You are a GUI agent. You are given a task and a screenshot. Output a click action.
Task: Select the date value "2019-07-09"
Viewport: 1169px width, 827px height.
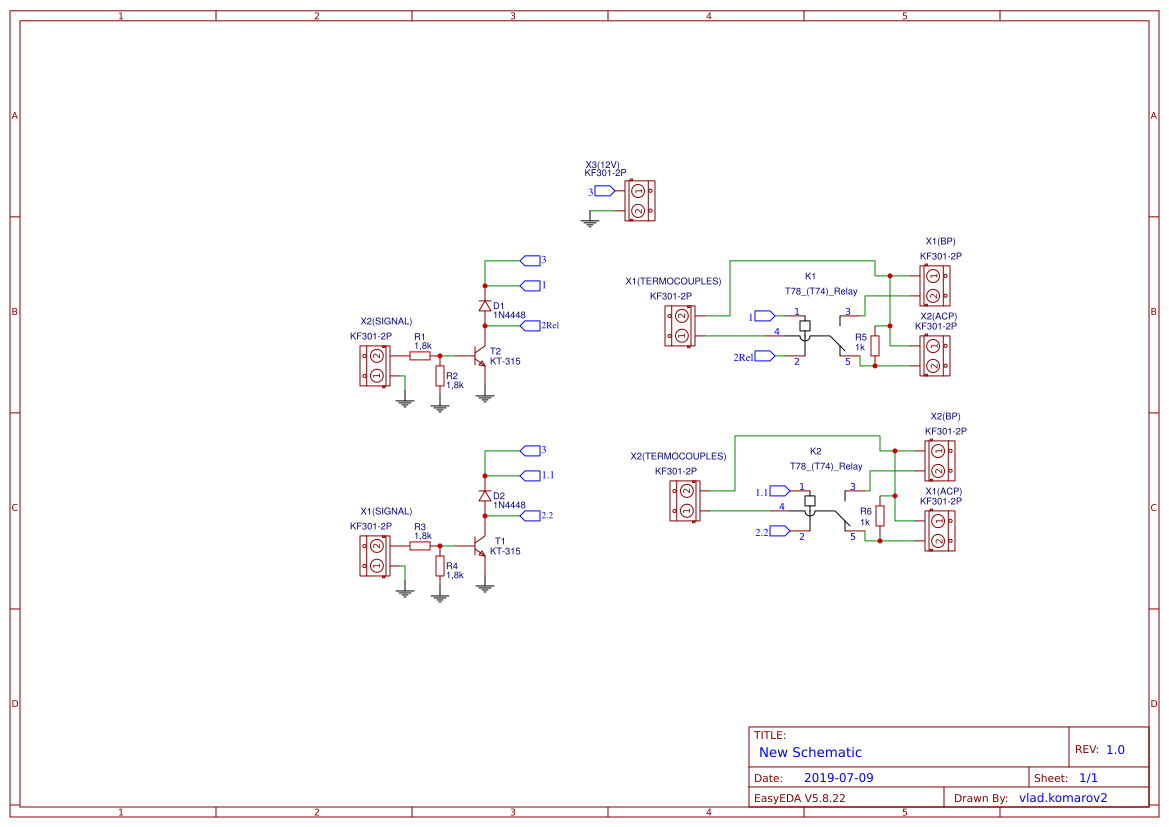[x=839, y=778]
